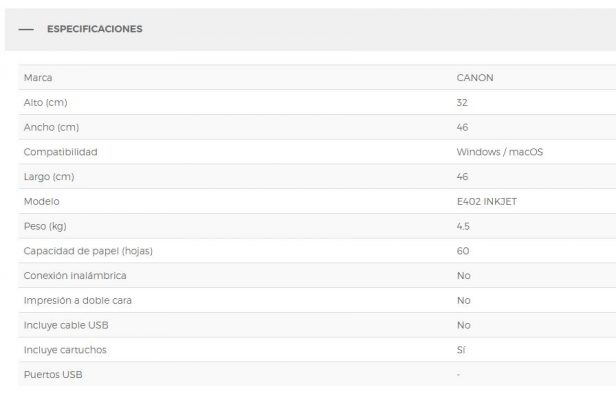This screenshot has height=400, width=616.
Task: Select the Alto (cm) row label
Action: tap(46, 103)
